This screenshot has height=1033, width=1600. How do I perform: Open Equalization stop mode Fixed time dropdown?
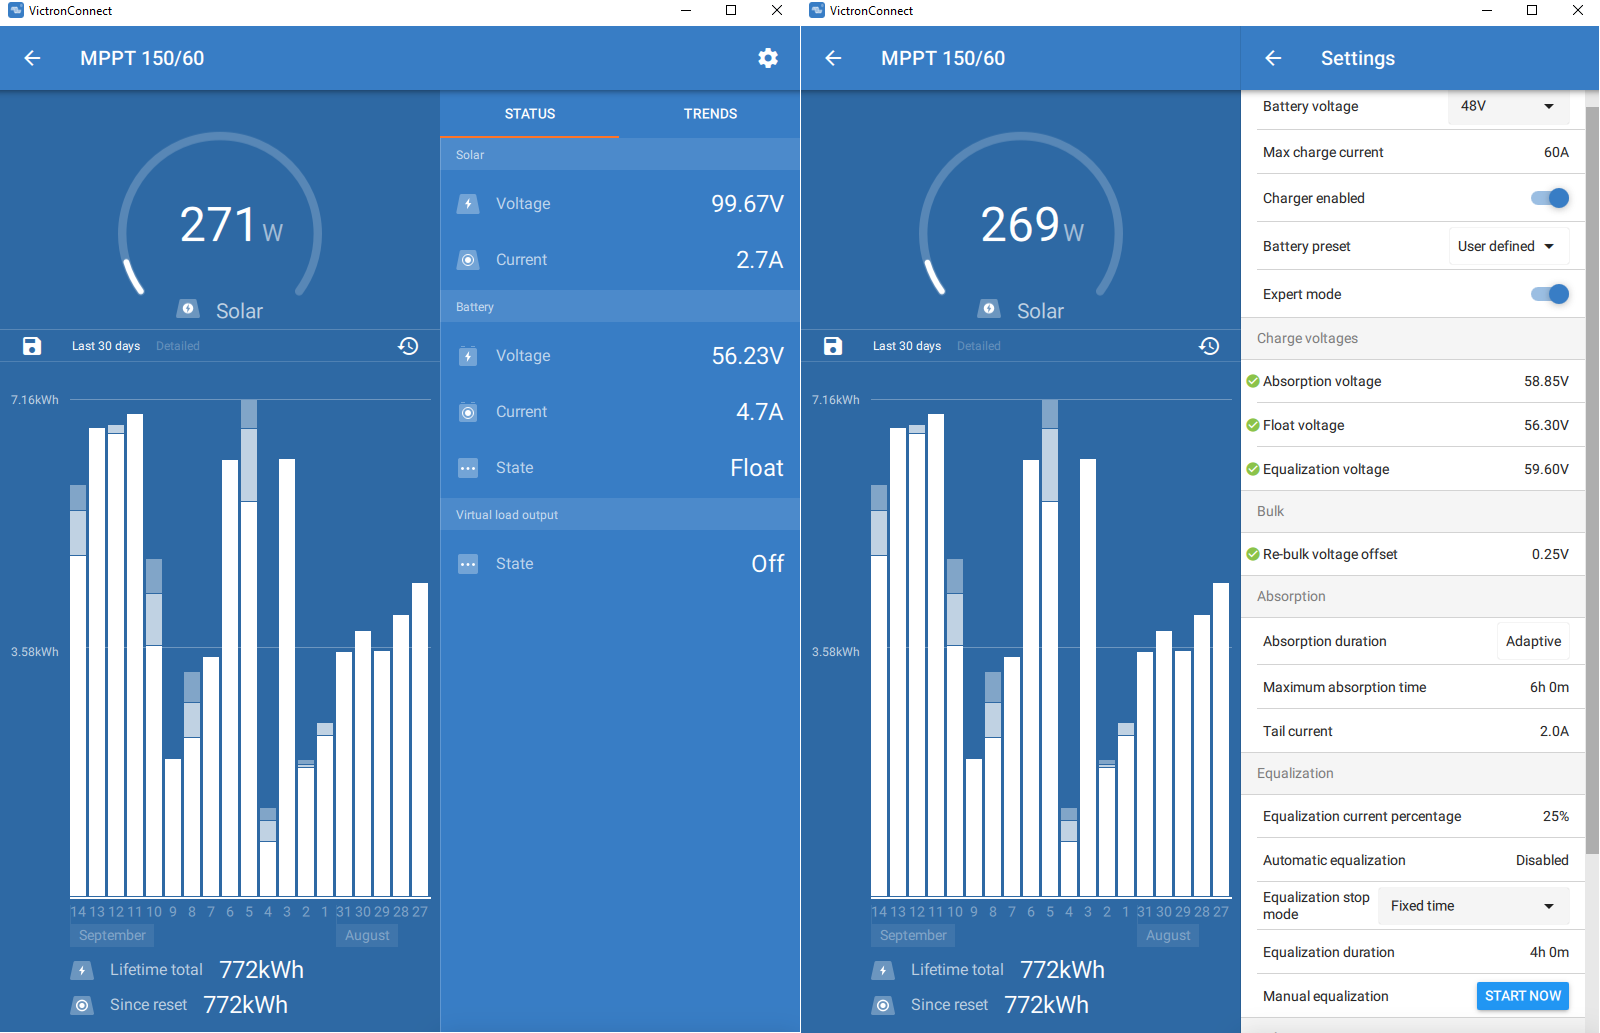coord(1474,906)
